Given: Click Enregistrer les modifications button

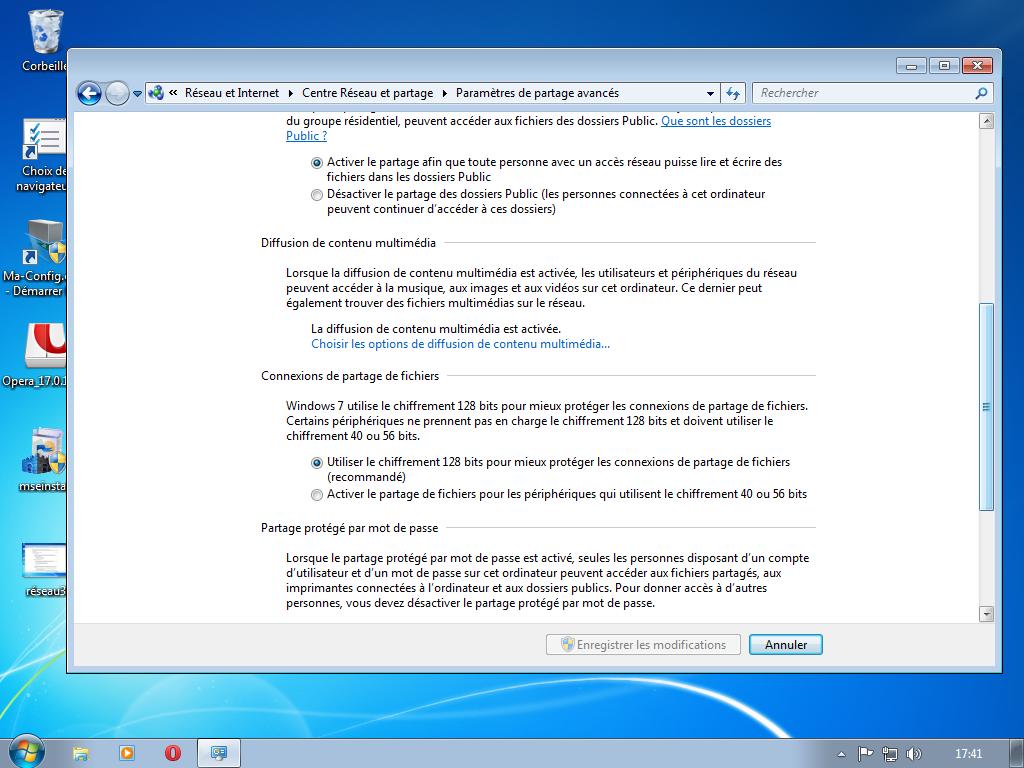Looking at the screenshot, I should 643,645.
